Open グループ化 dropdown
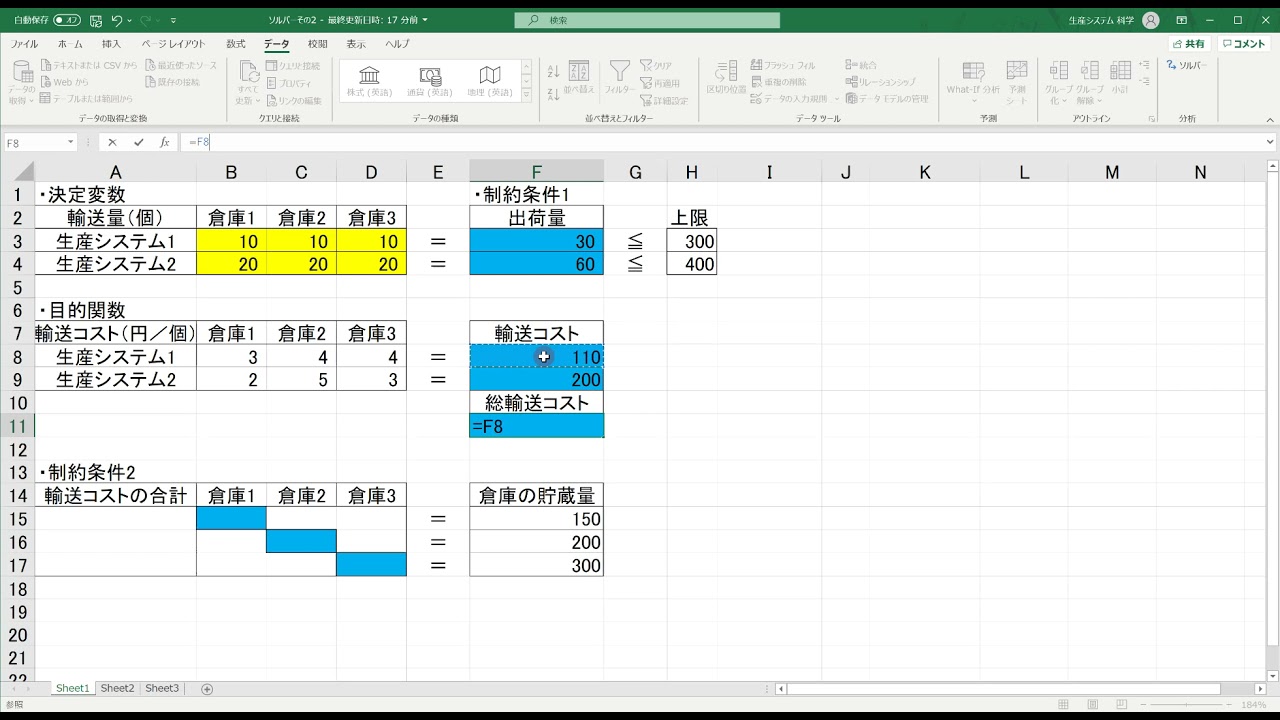The width and height of the screenshot is (1280, 720). coord(1059,81)
